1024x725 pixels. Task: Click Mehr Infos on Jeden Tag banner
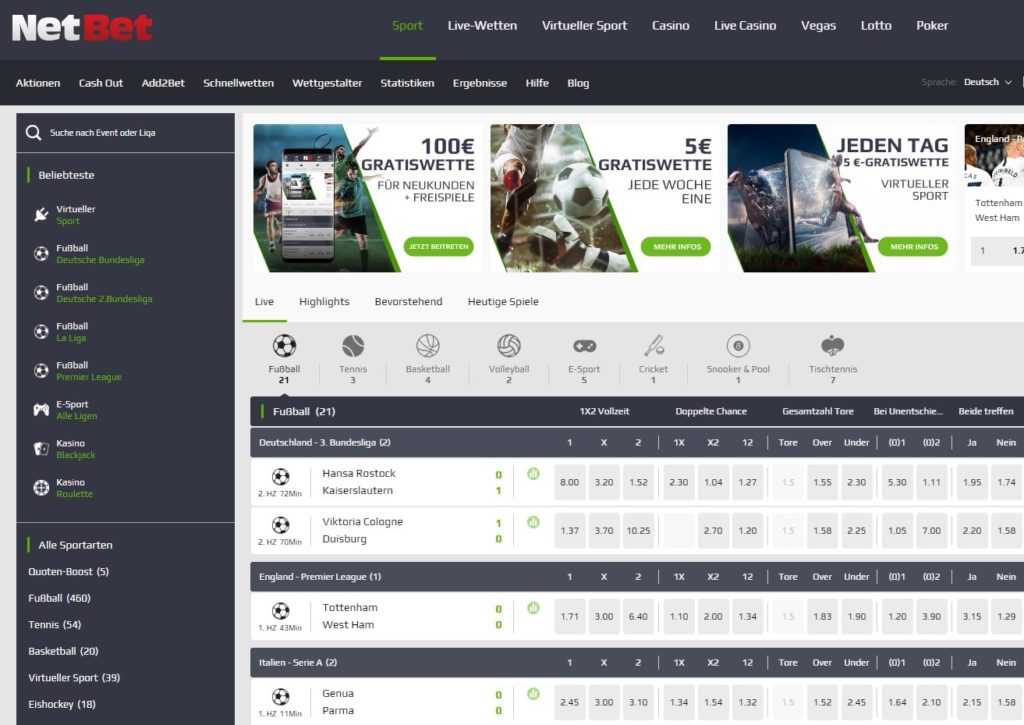click(914, 246)
